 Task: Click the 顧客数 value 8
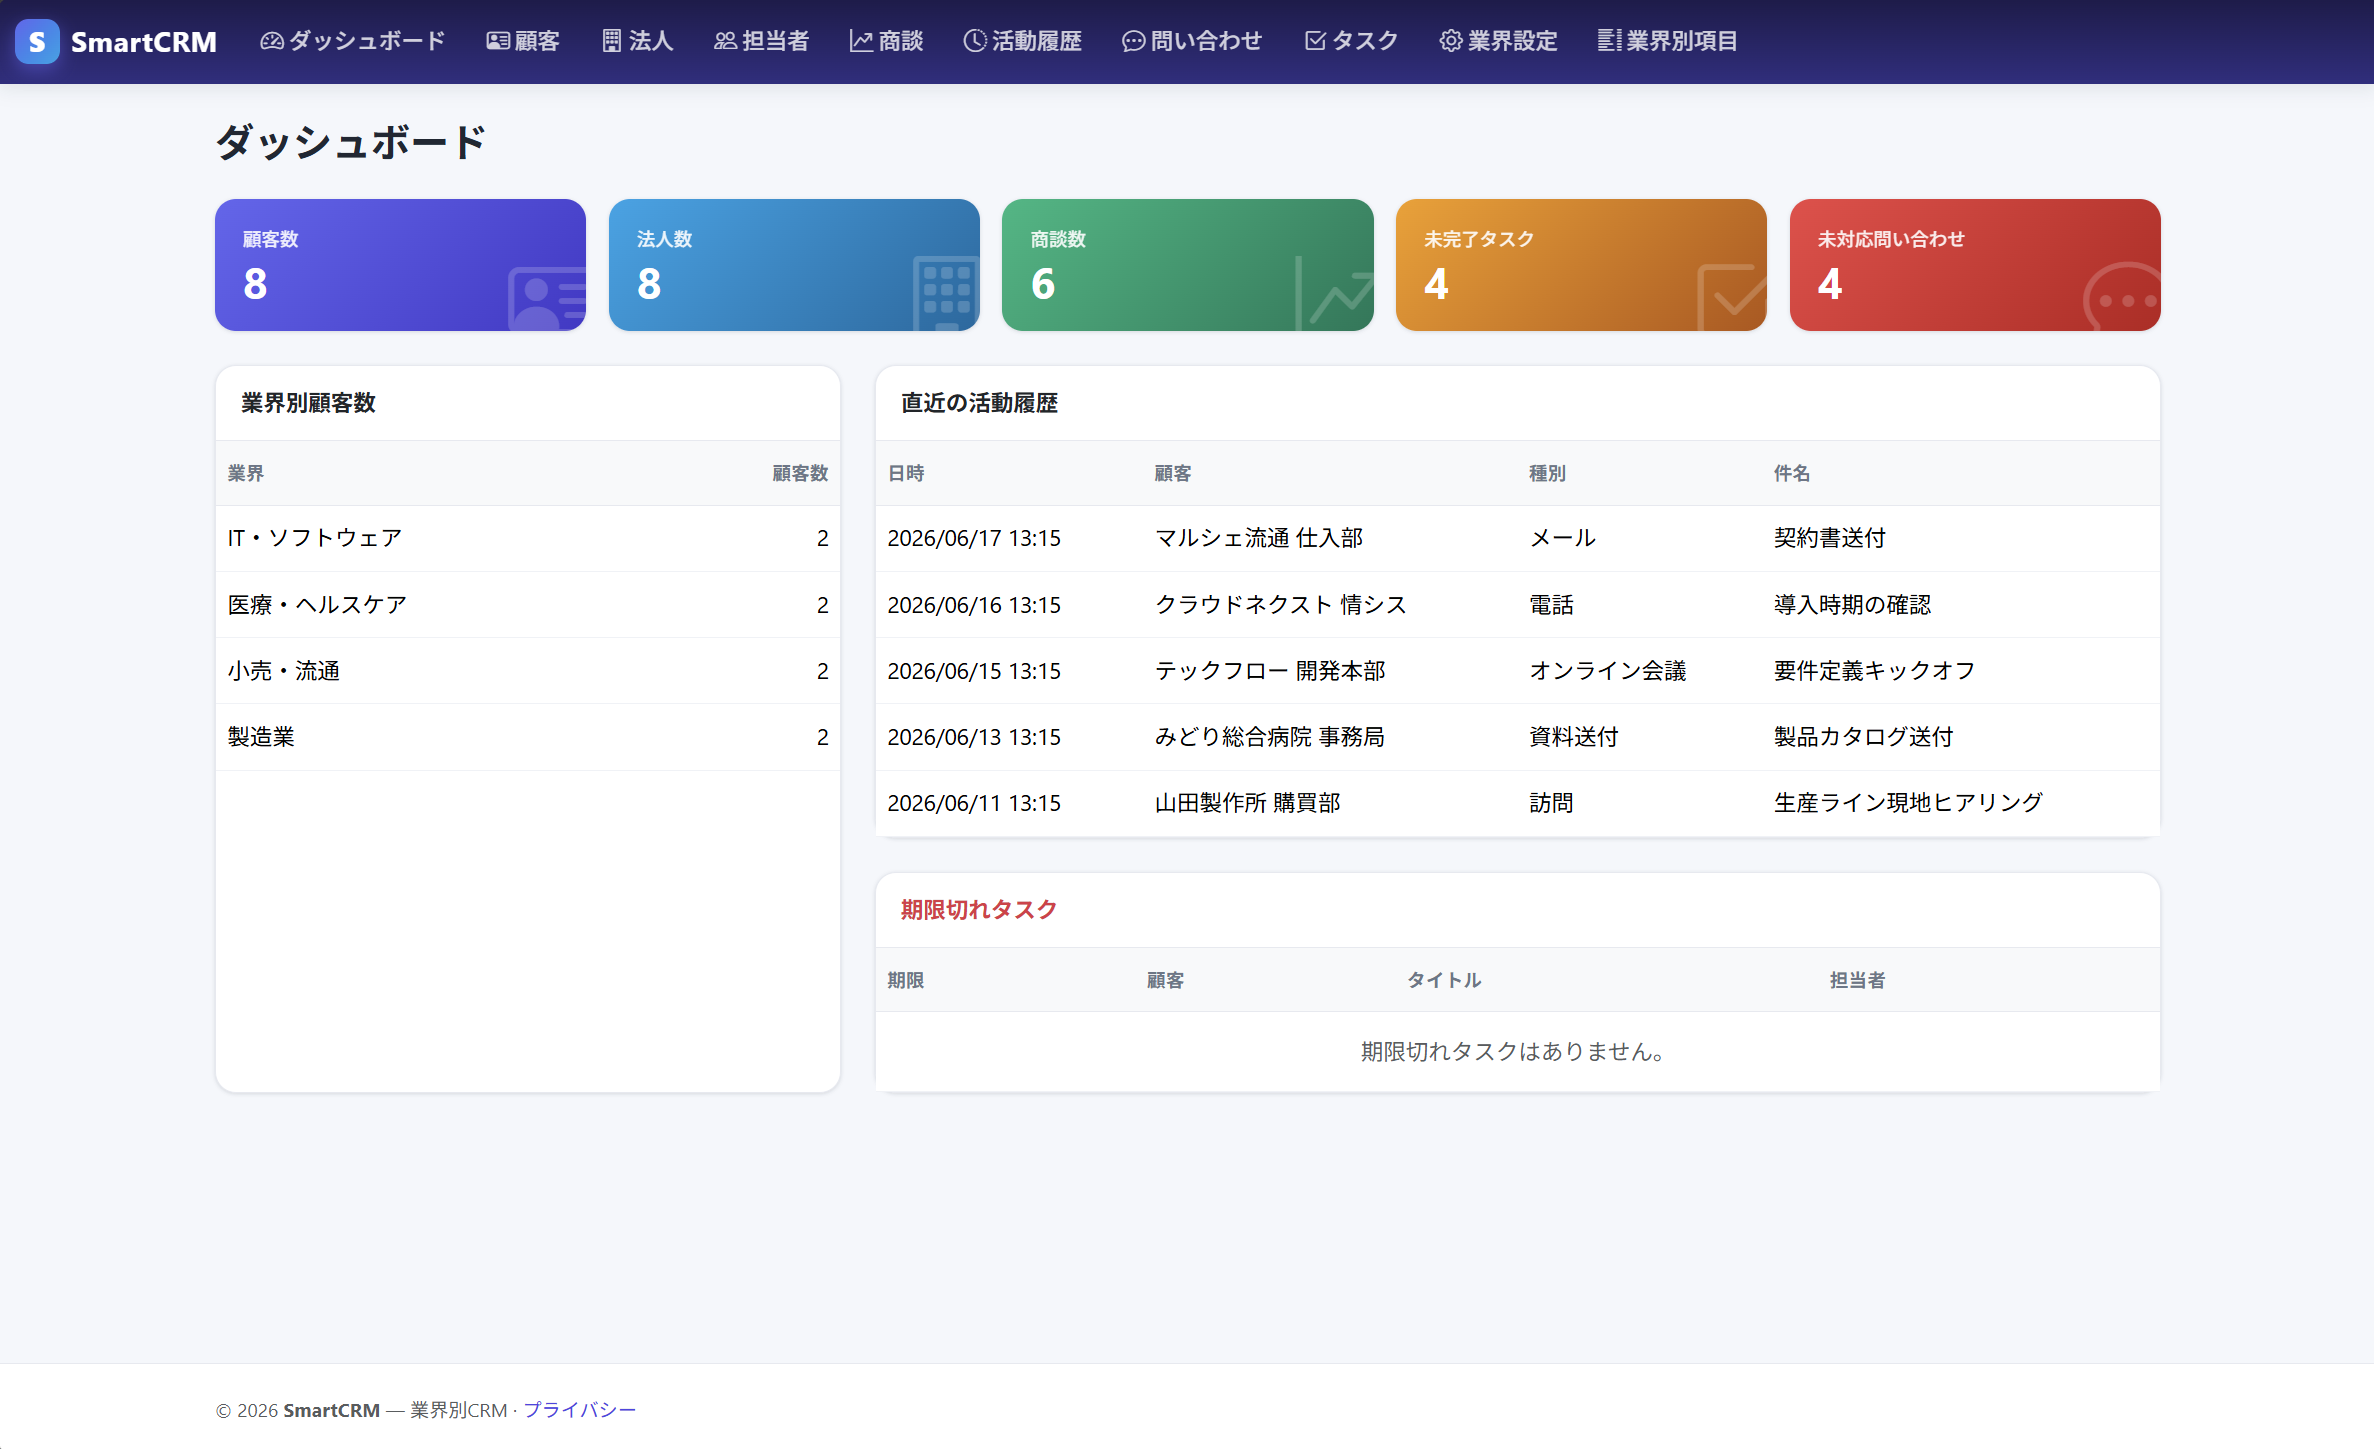tap(255, 284)
